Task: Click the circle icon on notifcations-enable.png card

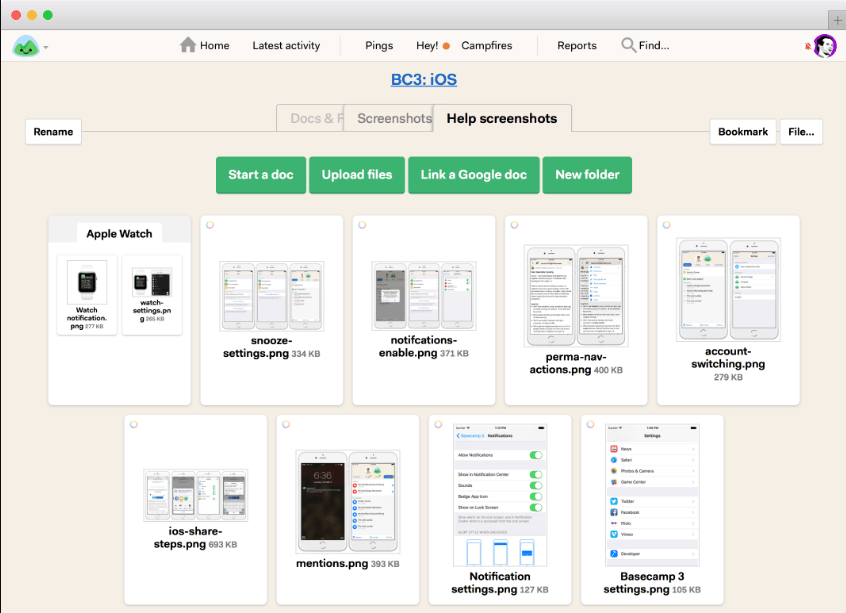Action: pos(362,225)
